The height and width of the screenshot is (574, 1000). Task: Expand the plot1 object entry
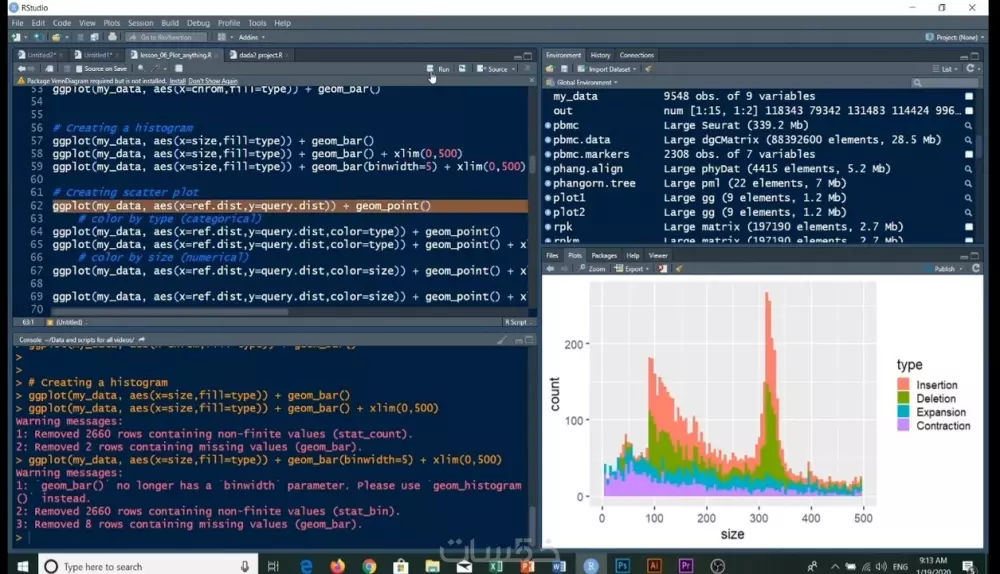(x=548, y=198)
